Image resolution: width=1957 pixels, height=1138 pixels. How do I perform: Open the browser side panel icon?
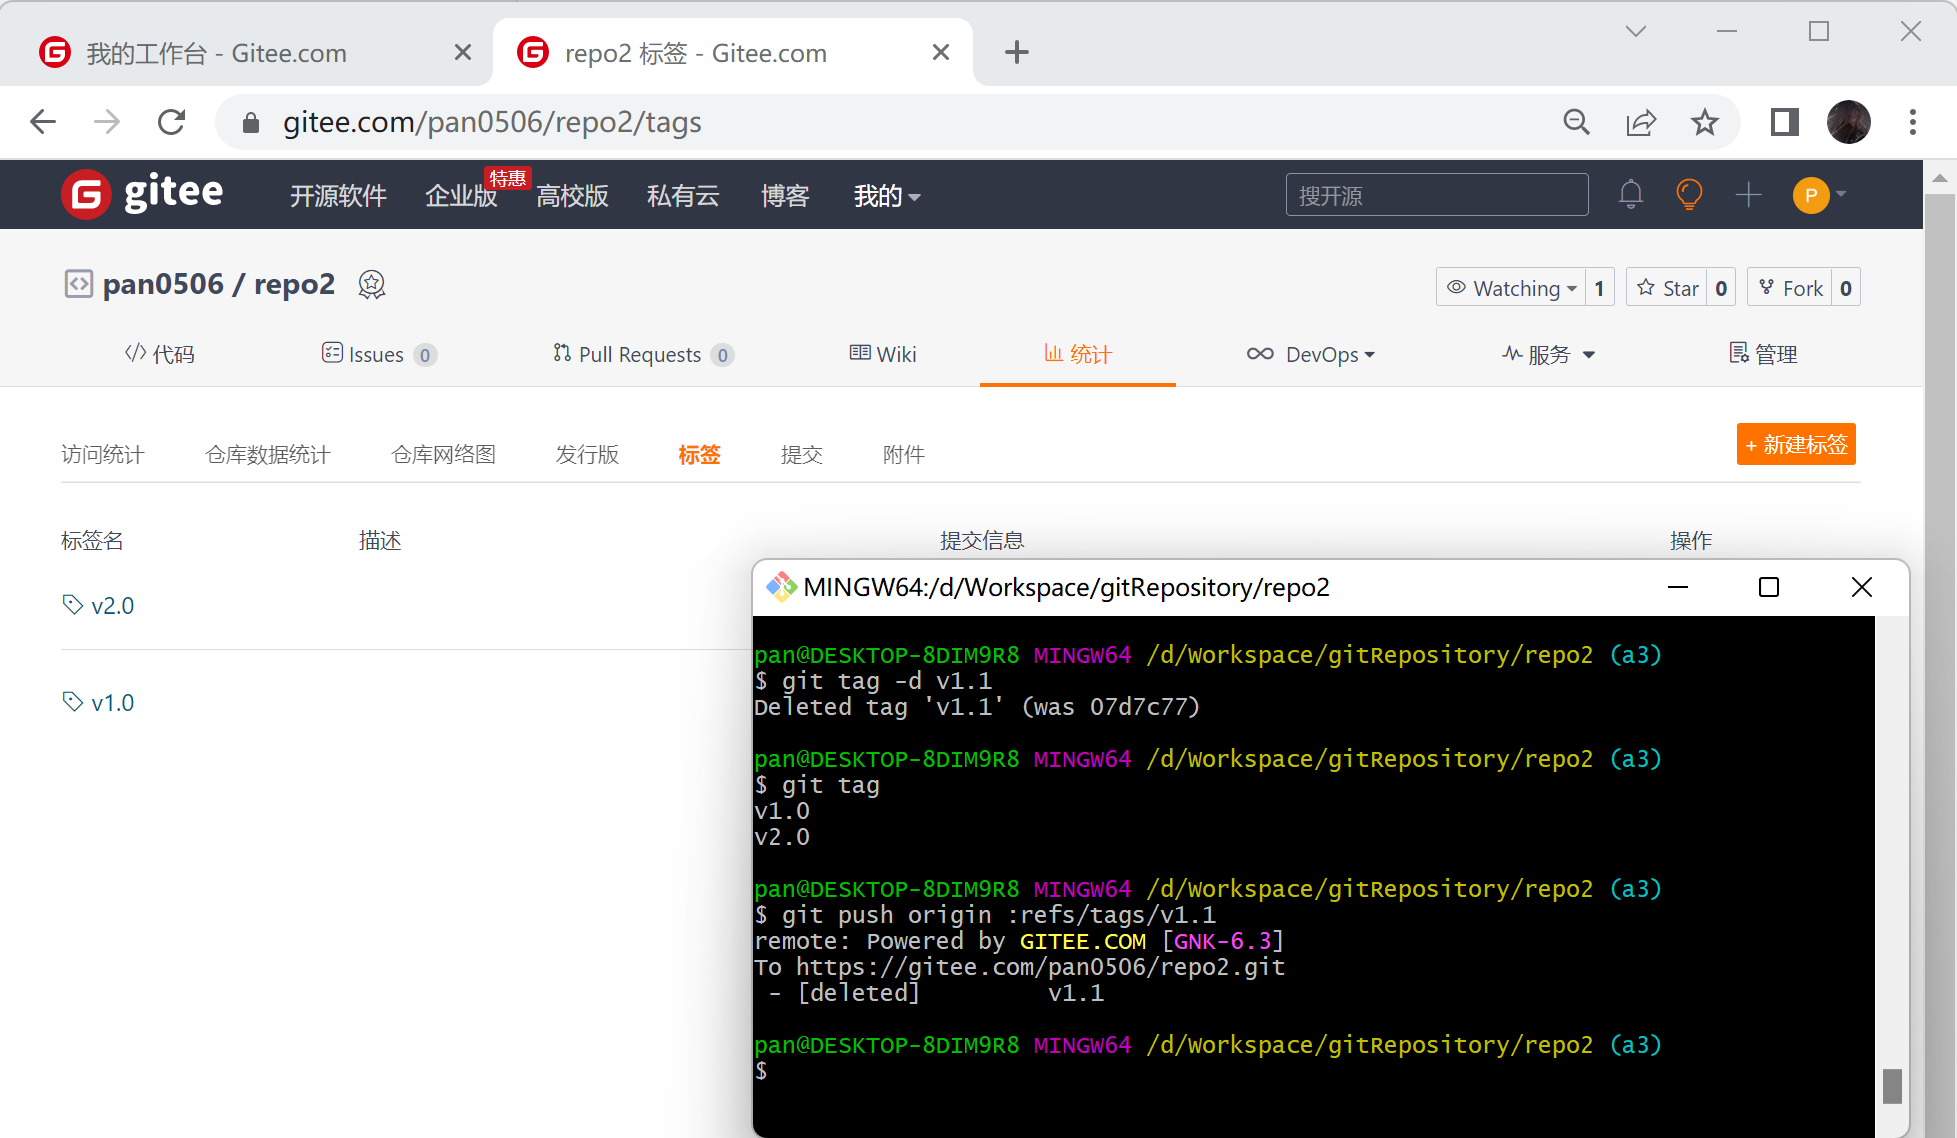pos(1784,122)
